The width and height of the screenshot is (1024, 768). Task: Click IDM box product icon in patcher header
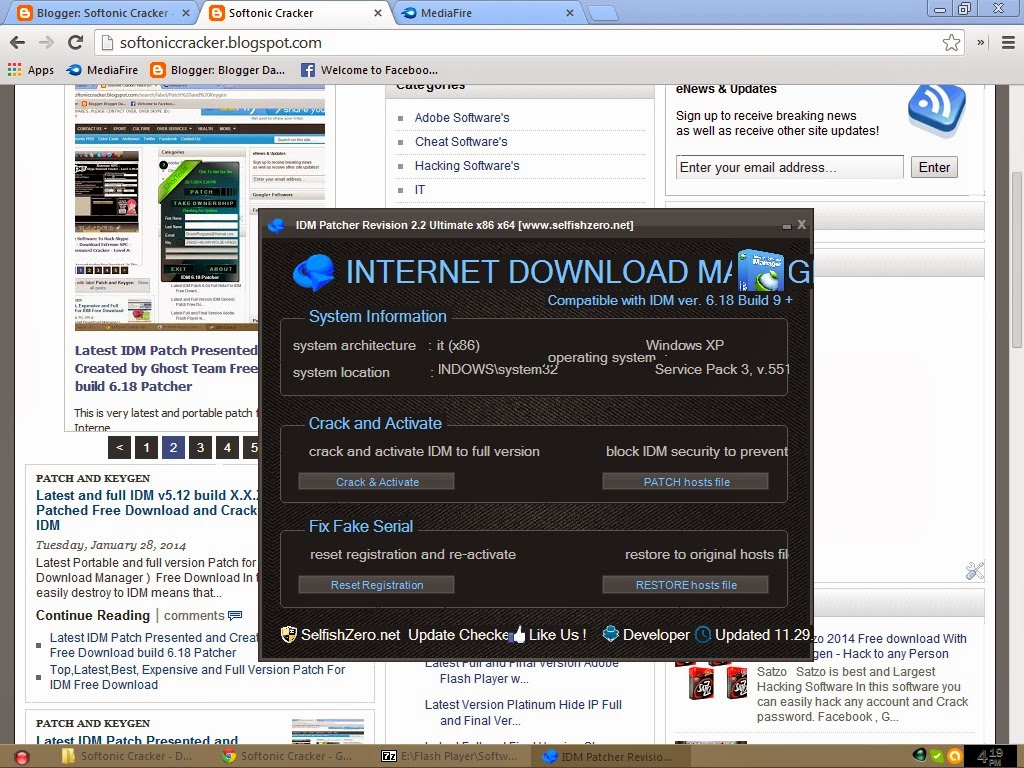761,270
